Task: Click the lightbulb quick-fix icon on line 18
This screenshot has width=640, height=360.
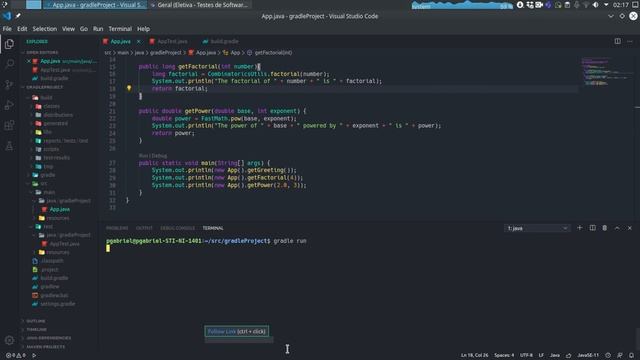Action: pyautogui.click(x=129, y=88)
